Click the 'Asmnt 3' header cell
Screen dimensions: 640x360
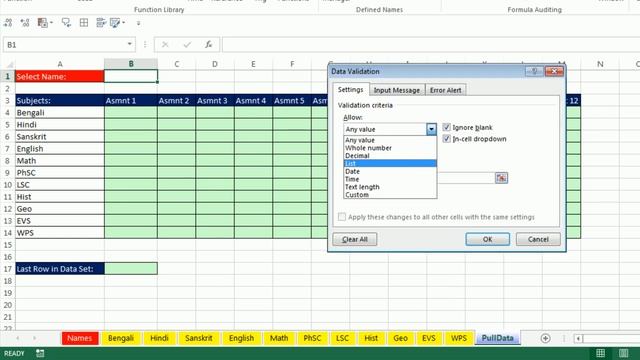(x=215, y=100)
